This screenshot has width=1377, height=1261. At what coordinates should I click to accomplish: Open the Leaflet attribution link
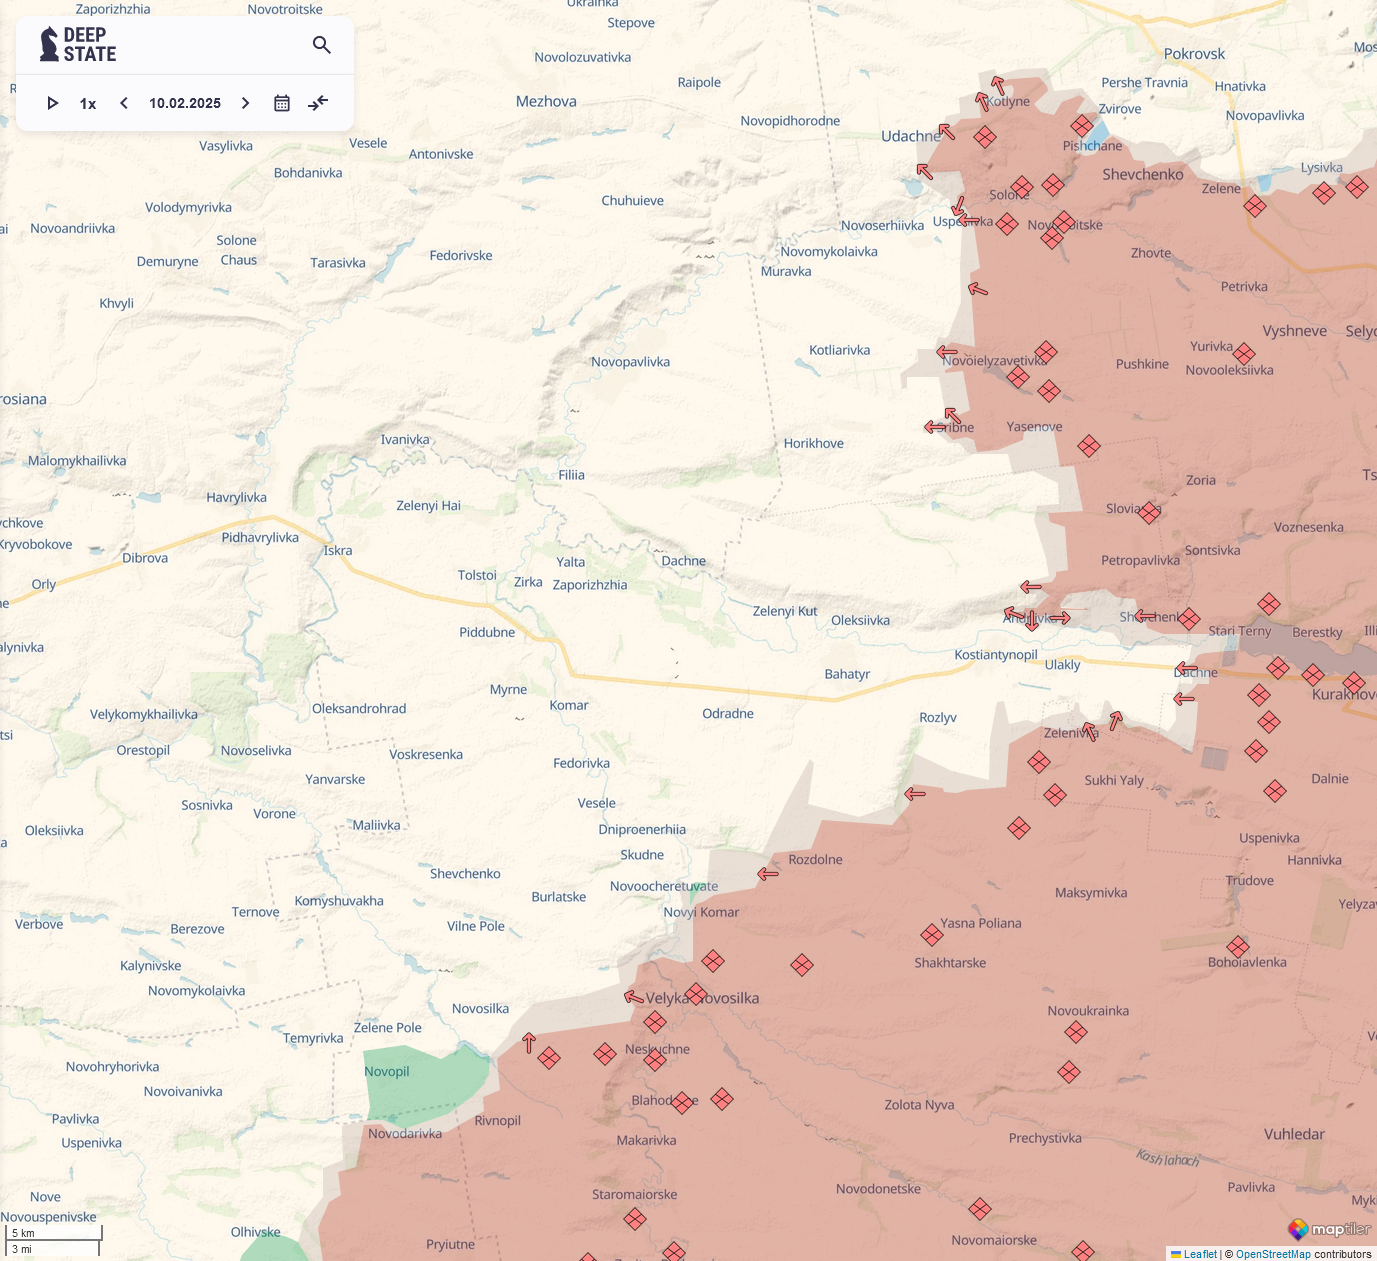[x=1194, y=1254]
